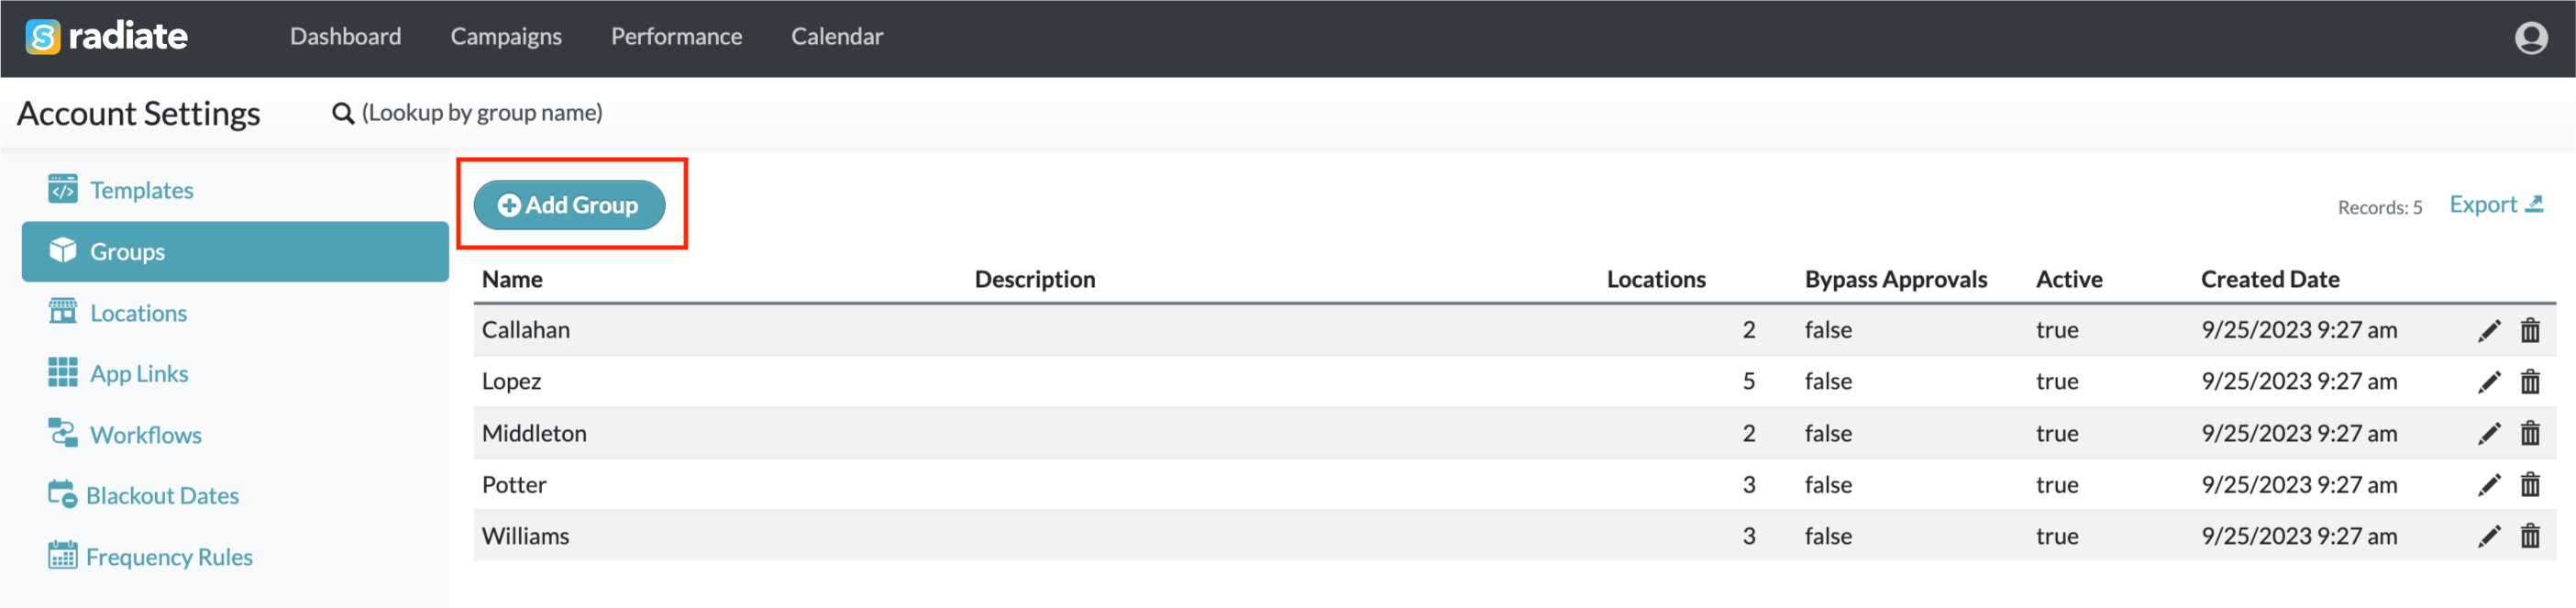Open the Campaigns nav item
The height and width of the screenshot is (608, 2576).
506,37
